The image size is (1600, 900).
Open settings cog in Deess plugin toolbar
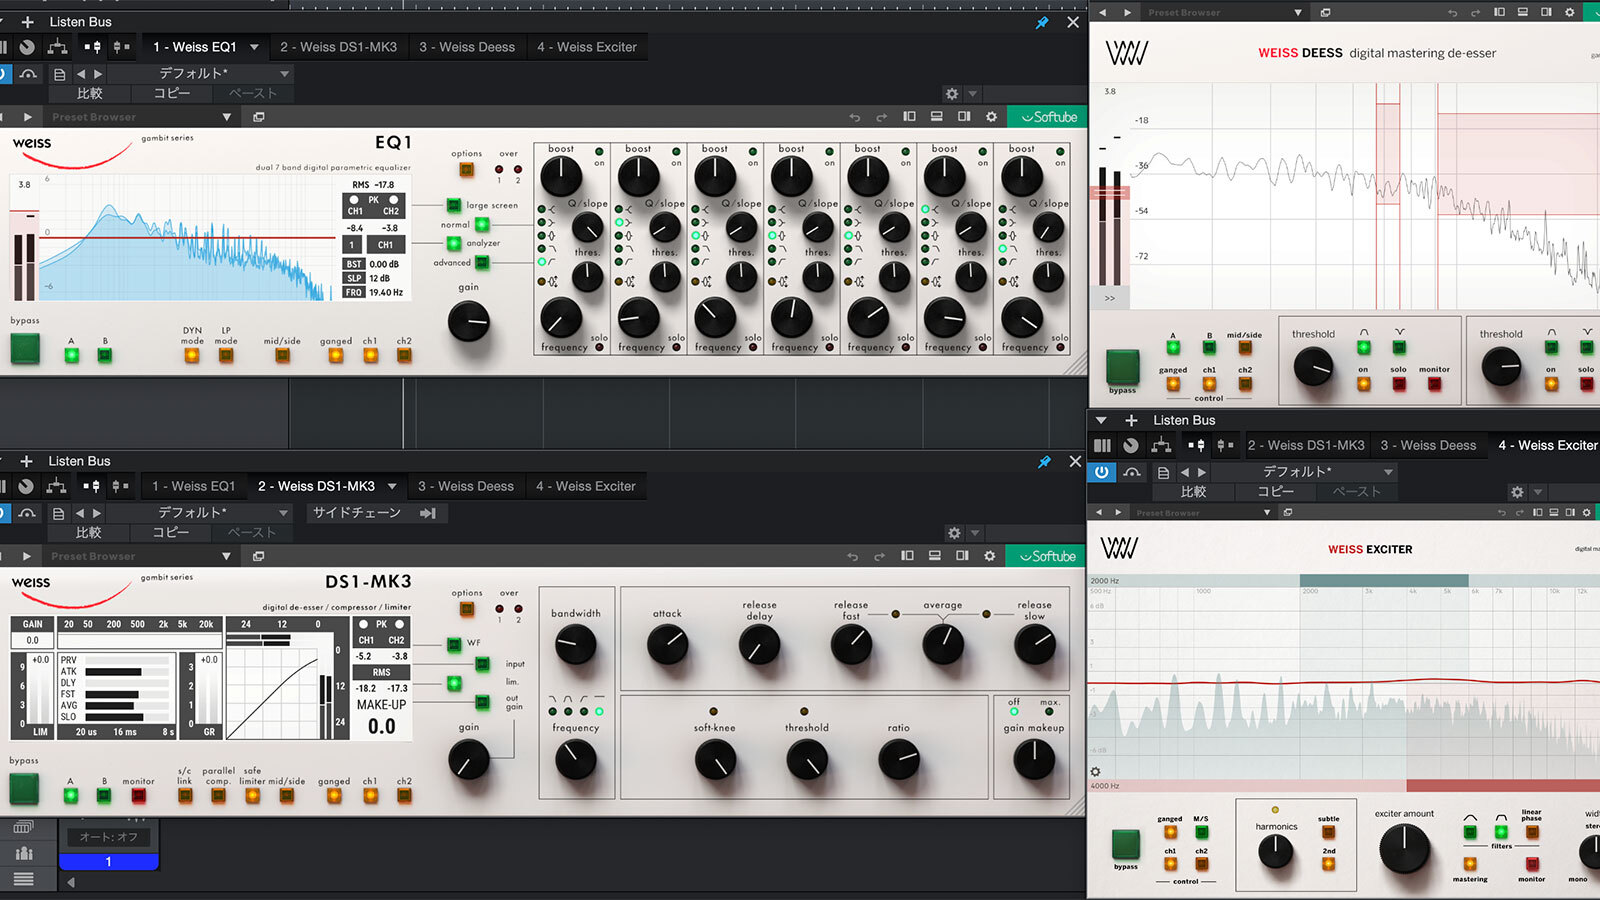click(x=1569, y=12)
